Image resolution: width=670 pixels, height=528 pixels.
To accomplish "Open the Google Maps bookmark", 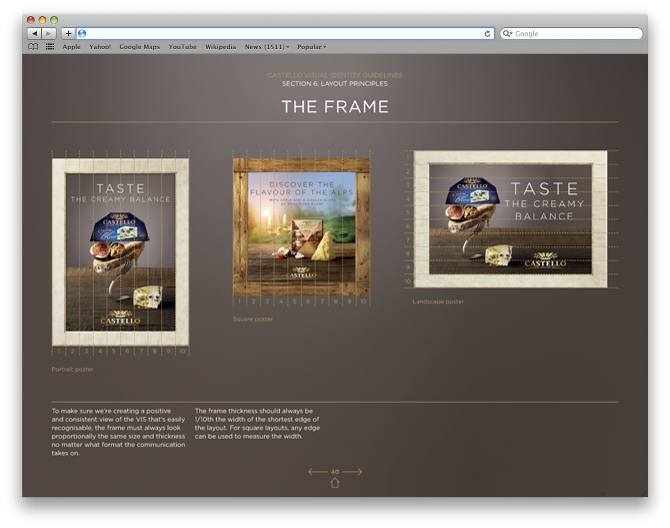I will click(140, 47).
